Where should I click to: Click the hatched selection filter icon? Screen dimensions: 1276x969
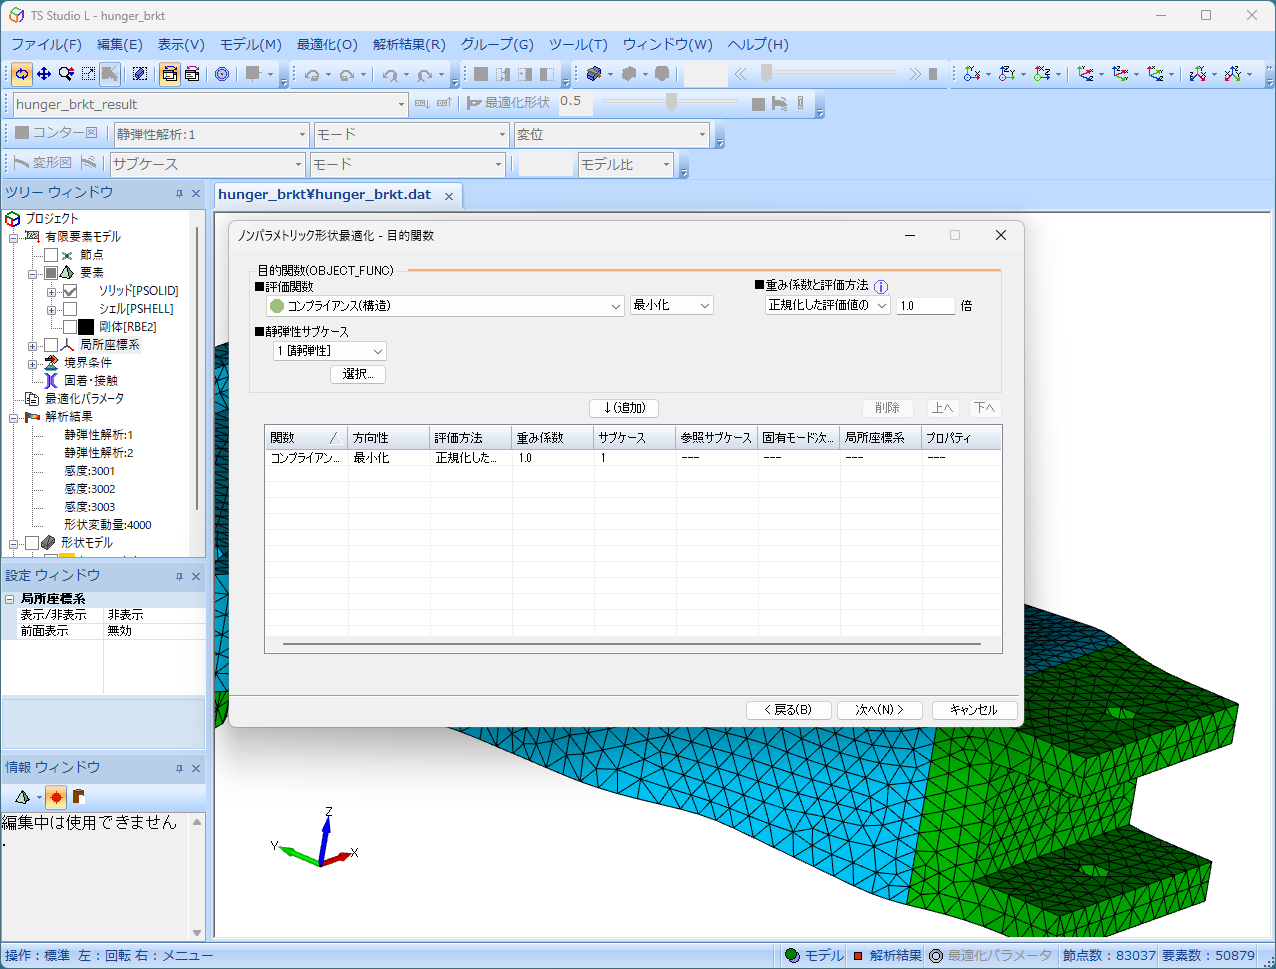click(x=140, y=74)
